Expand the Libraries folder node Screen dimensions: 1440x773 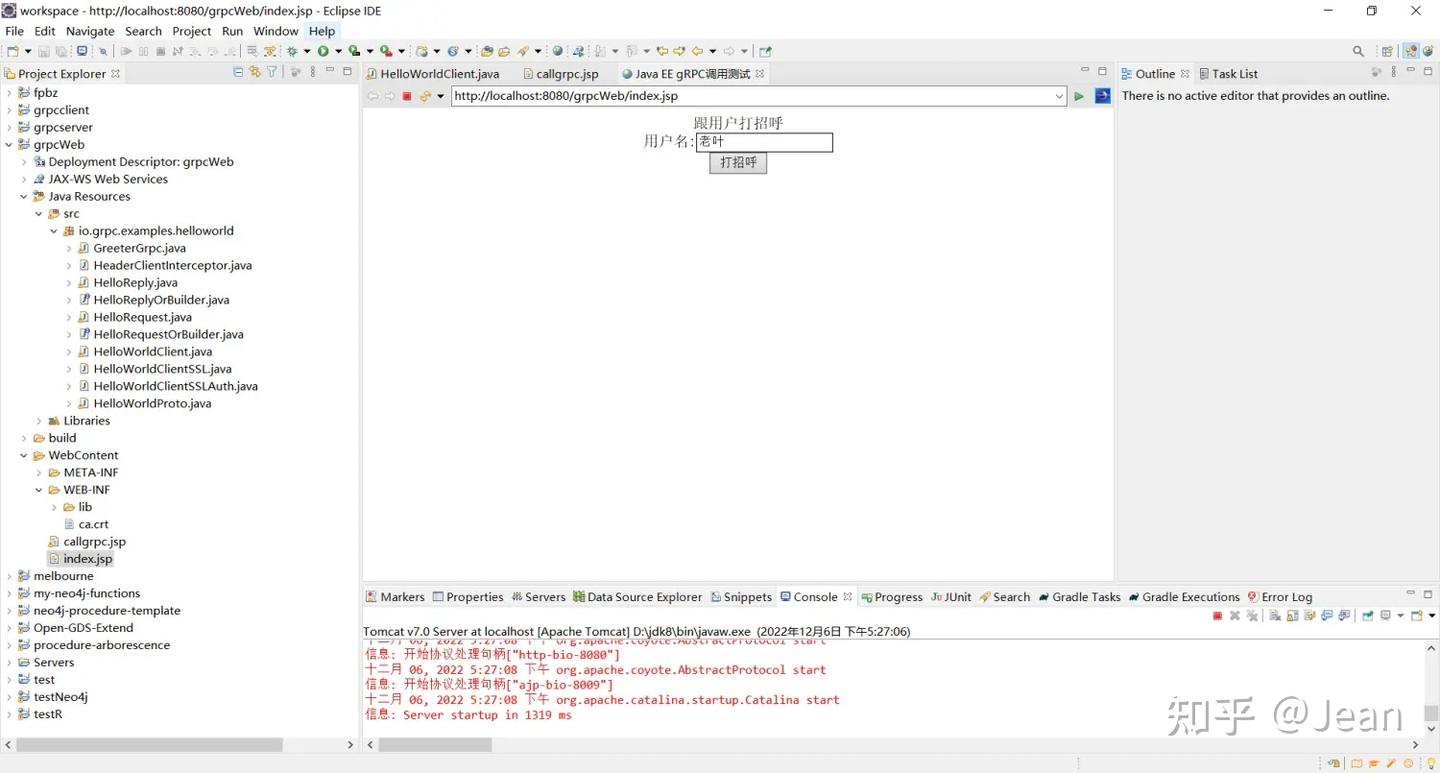39,421
